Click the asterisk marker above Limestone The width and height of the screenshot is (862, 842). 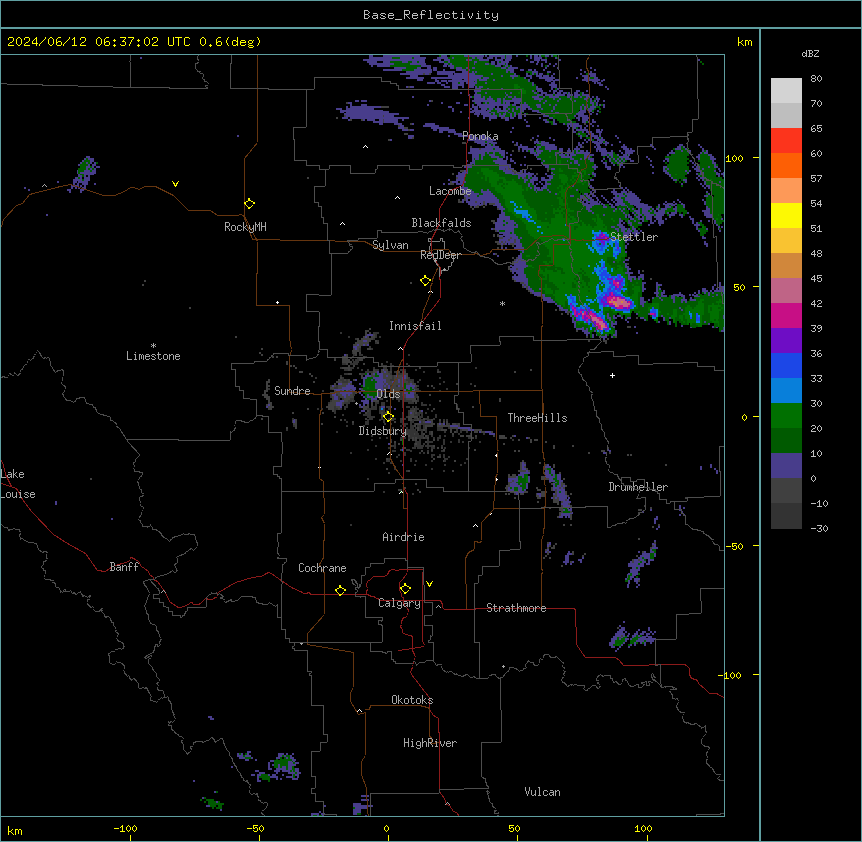point(153,346)
